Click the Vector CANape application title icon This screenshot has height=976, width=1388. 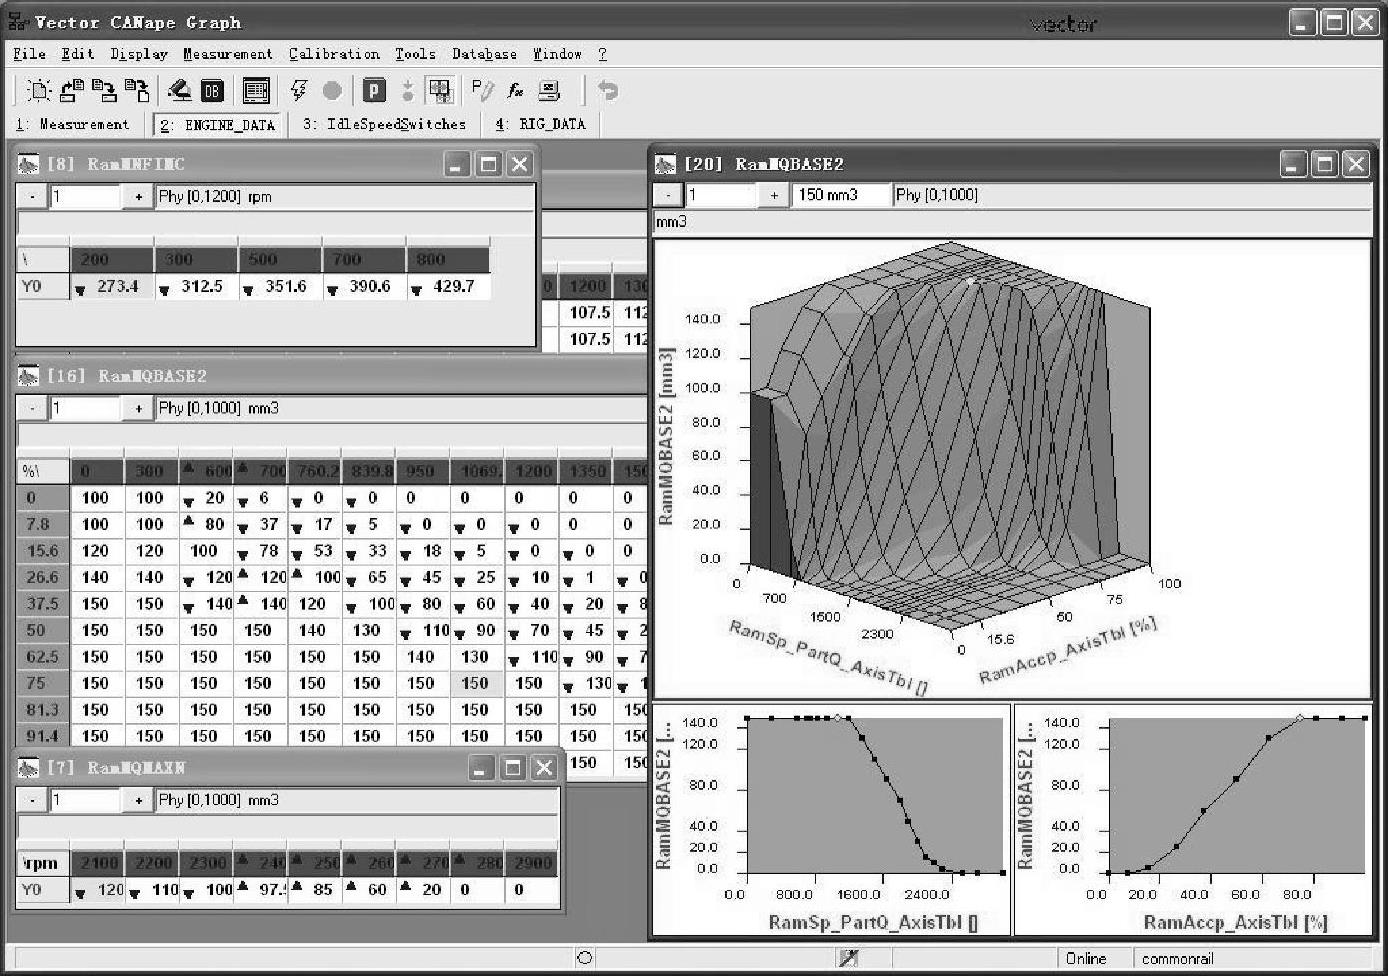tap(17, 22)
